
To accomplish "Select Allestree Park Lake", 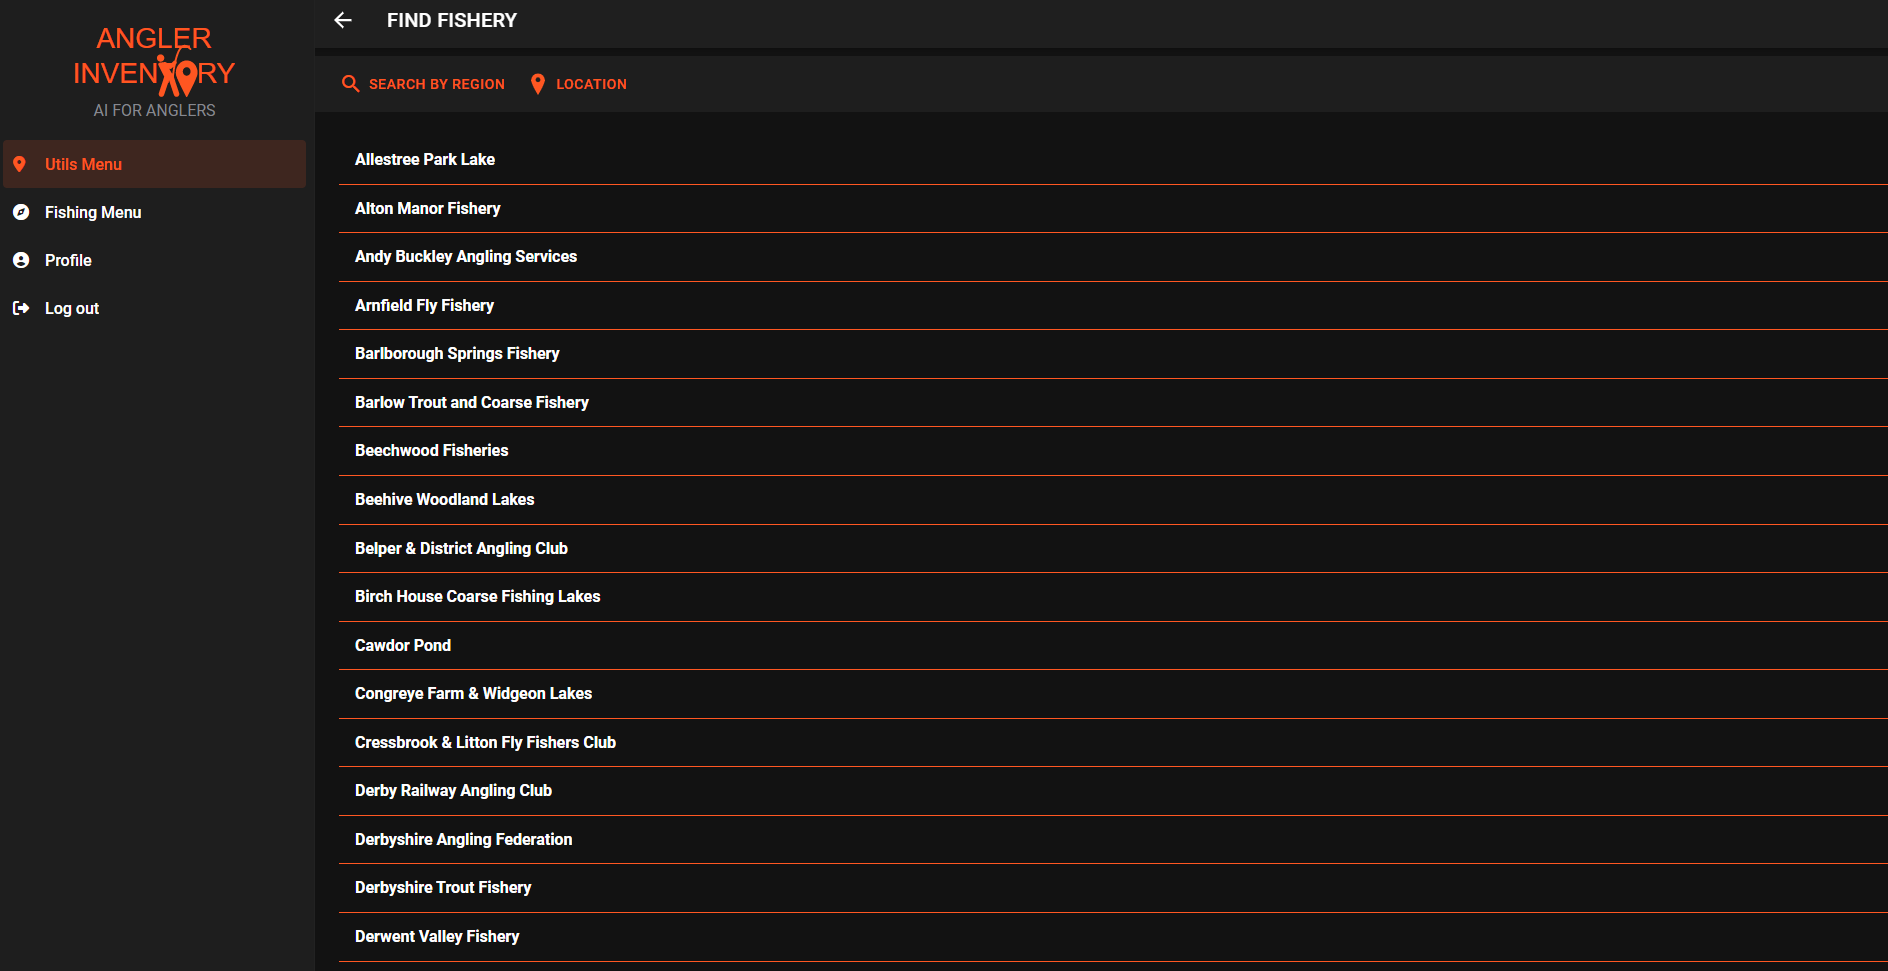I will (x=425, y=160).
